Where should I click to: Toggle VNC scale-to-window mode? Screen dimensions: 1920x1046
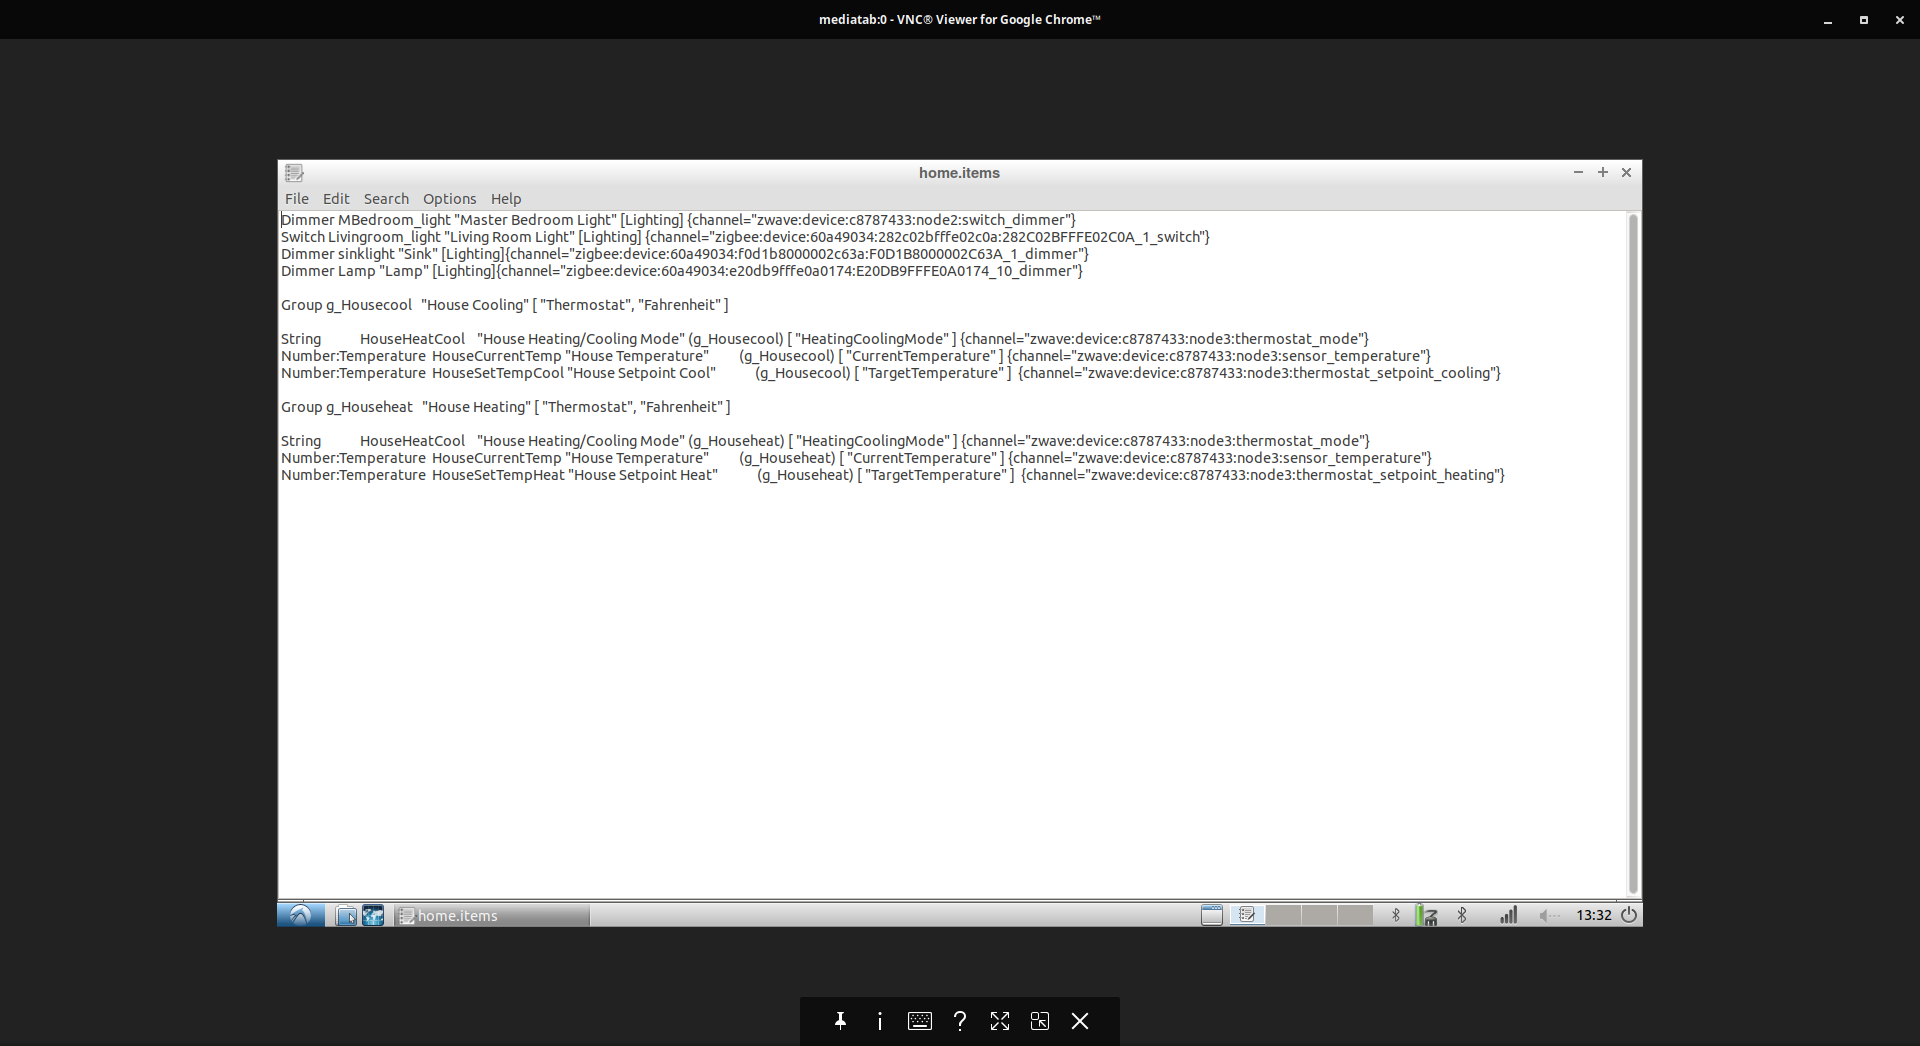(1040, 1021)
